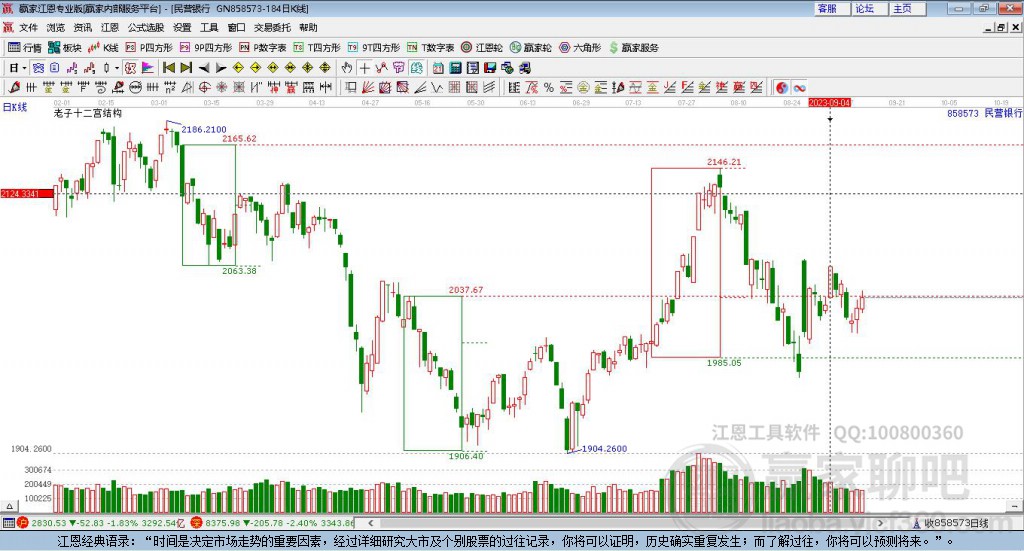
Task: Click the red target circle icon
Action: pyautogui.click(x=204, y=87)
